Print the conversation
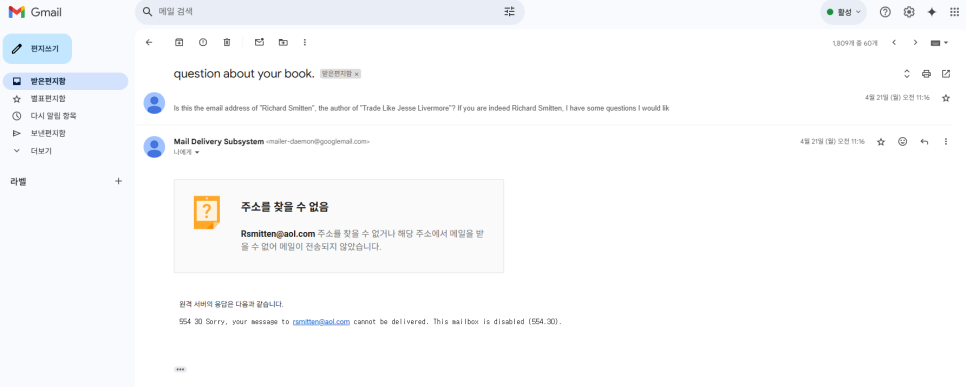 (x=926, y=74)
